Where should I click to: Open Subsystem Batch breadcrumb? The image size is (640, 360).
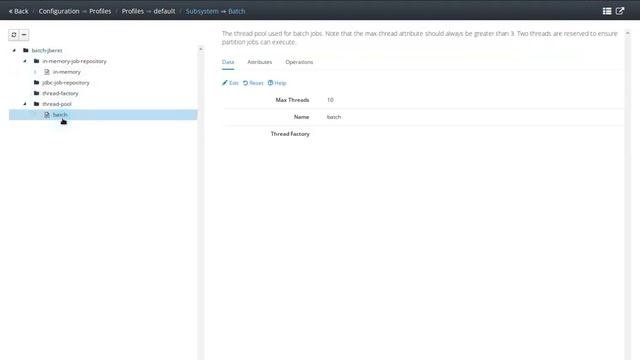click(x=215, y=11)
